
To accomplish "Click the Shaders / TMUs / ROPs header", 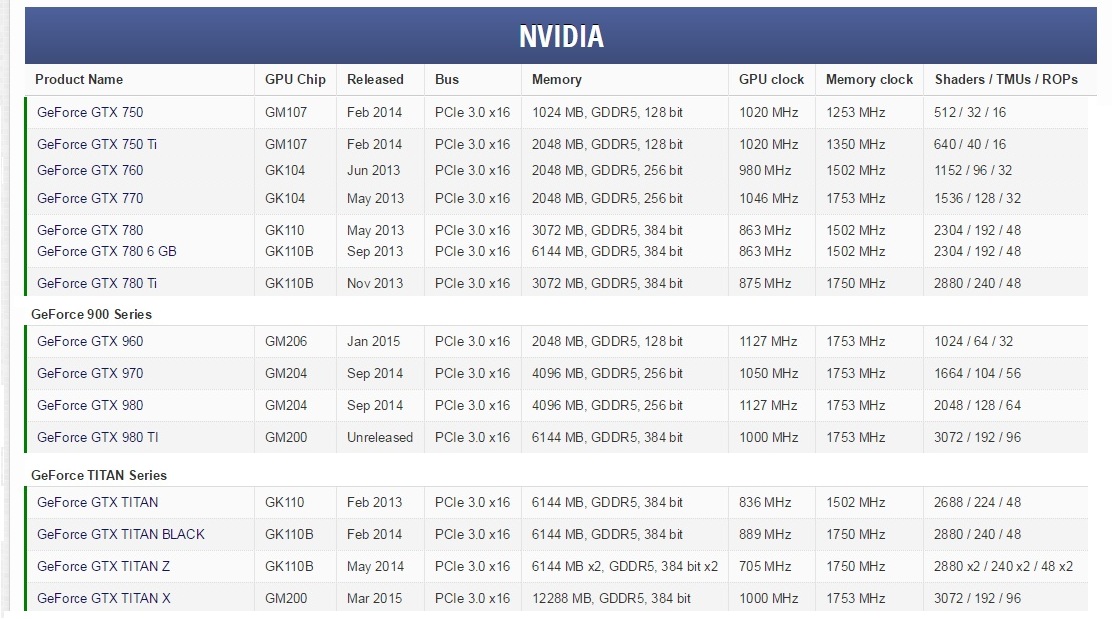I will click(1006, 79).
